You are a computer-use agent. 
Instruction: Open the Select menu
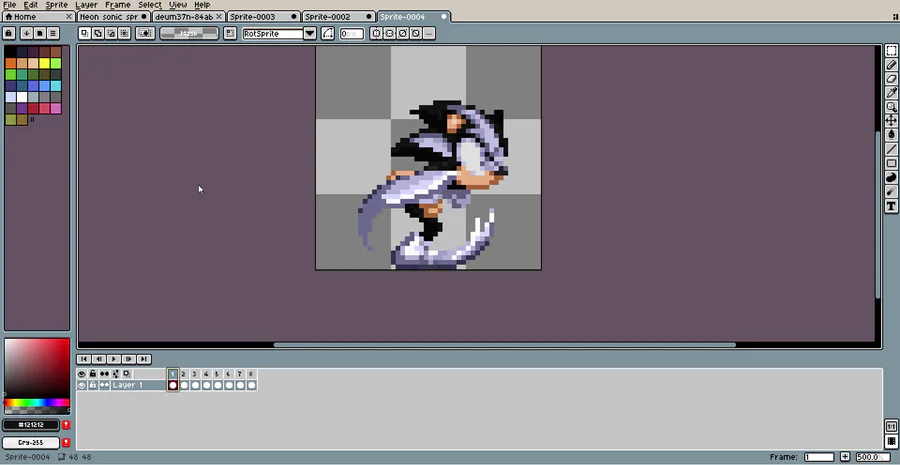coord(150,5)
